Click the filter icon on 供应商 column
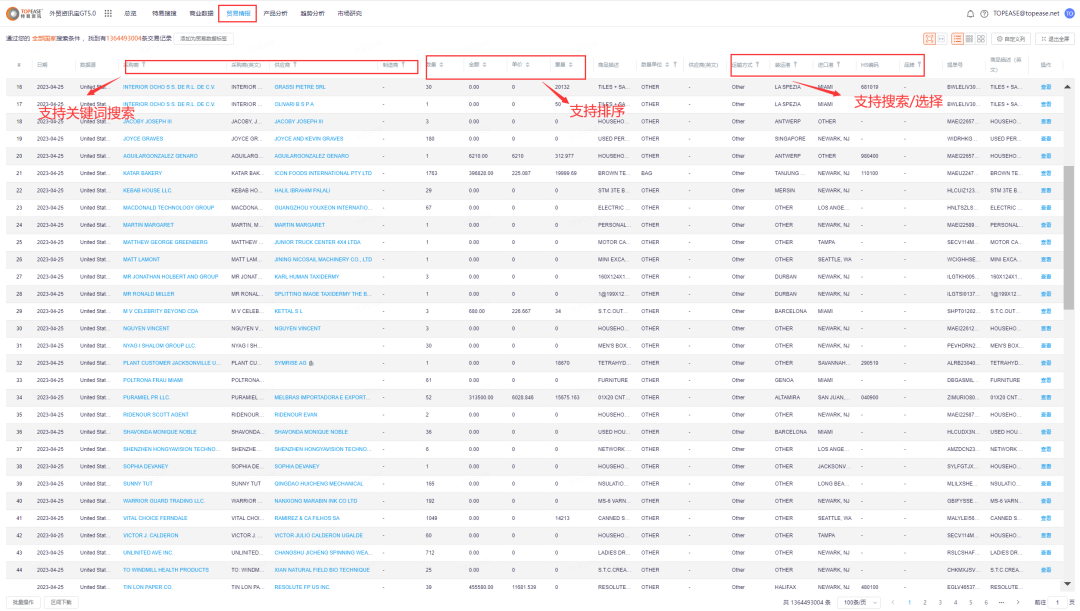1080x611 pixels. 295,65
